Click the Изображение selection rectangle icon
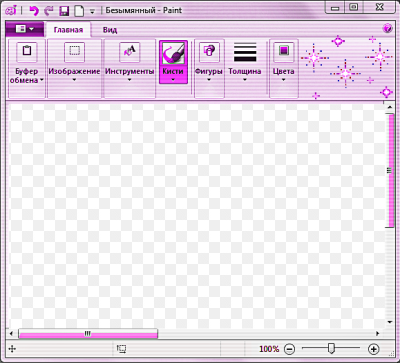Screen dimensions: 400x363 click(x=74, y=52)
